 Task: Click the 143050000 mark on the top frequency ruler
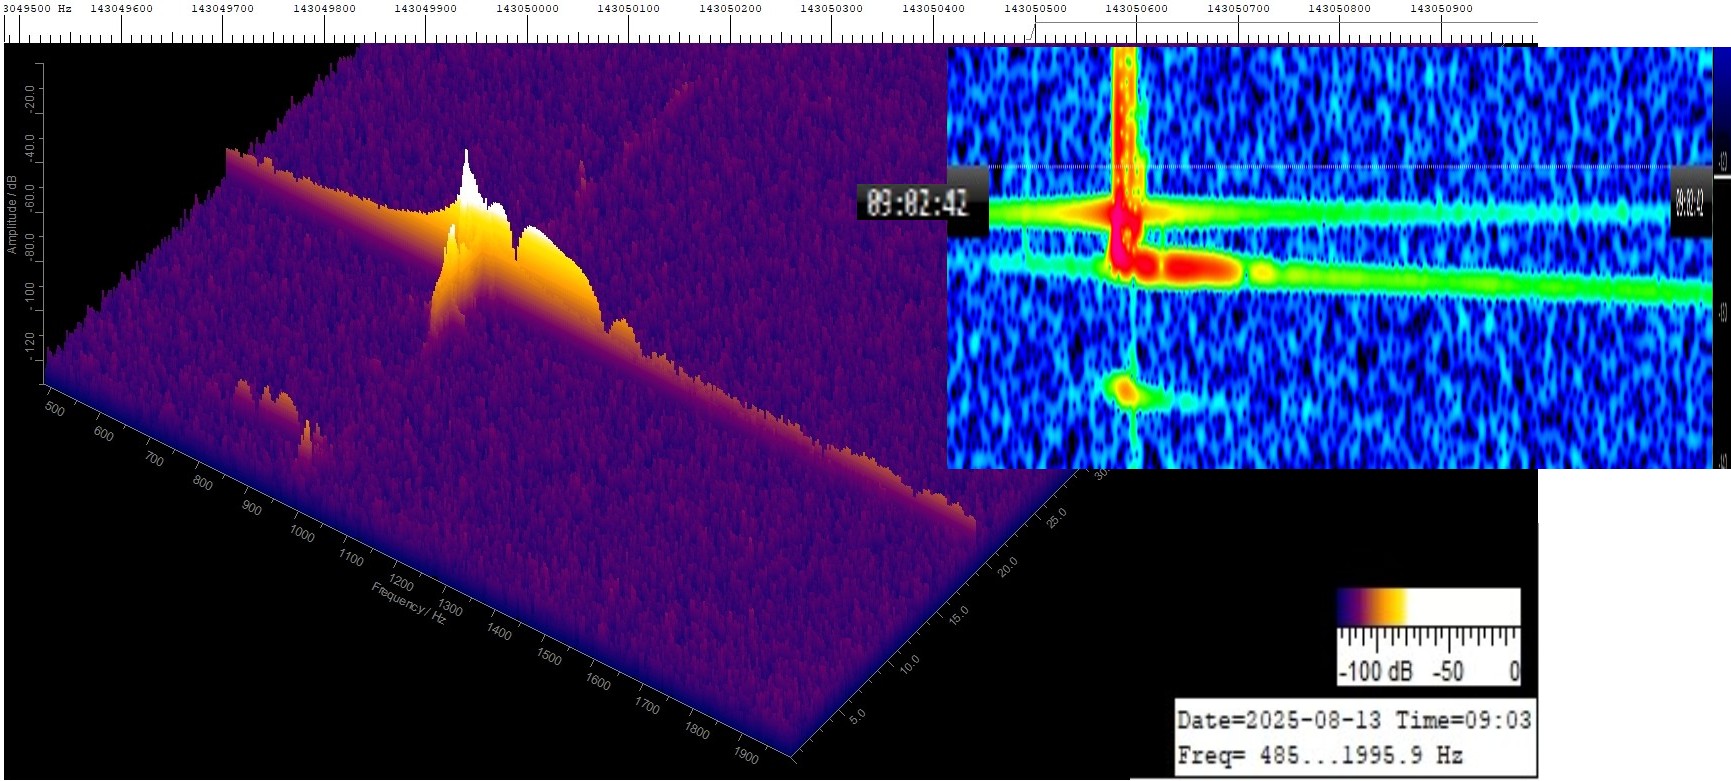pyautogui.click(x=527, y=9)
